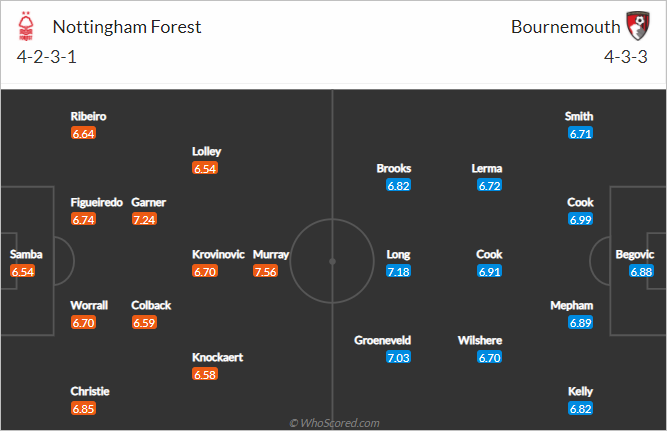Open Wilshere's player name
667x431 pixels.
480,340
